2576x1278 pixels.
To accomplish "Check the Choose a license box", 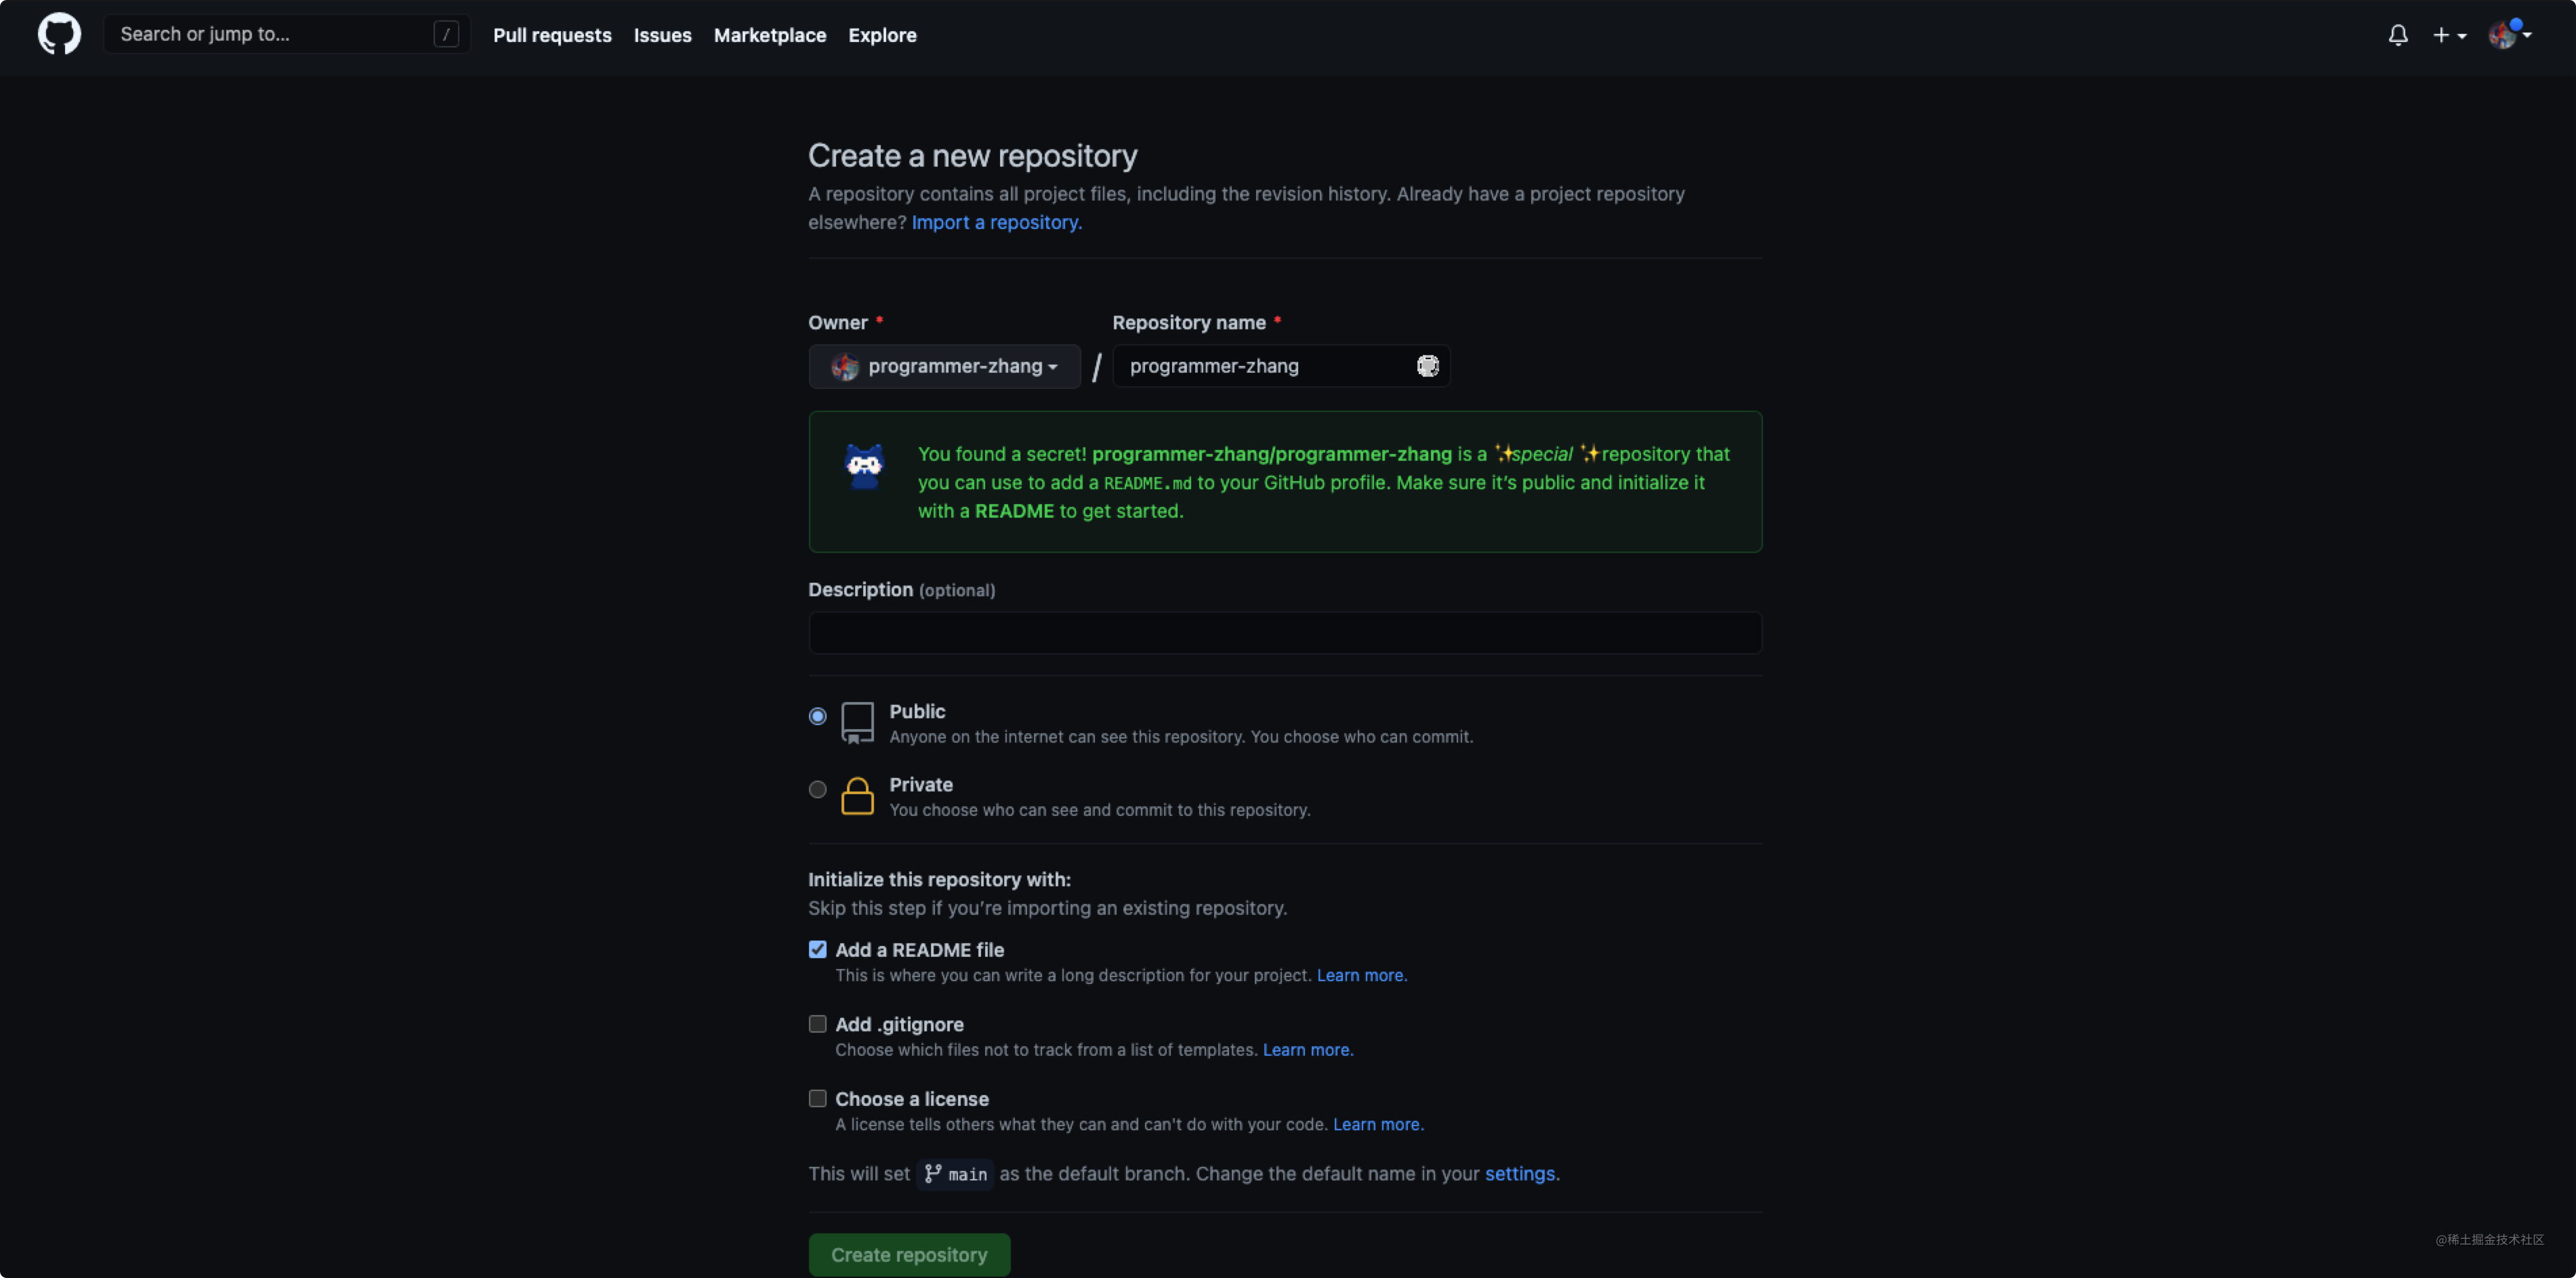I will pos(817,1098).
